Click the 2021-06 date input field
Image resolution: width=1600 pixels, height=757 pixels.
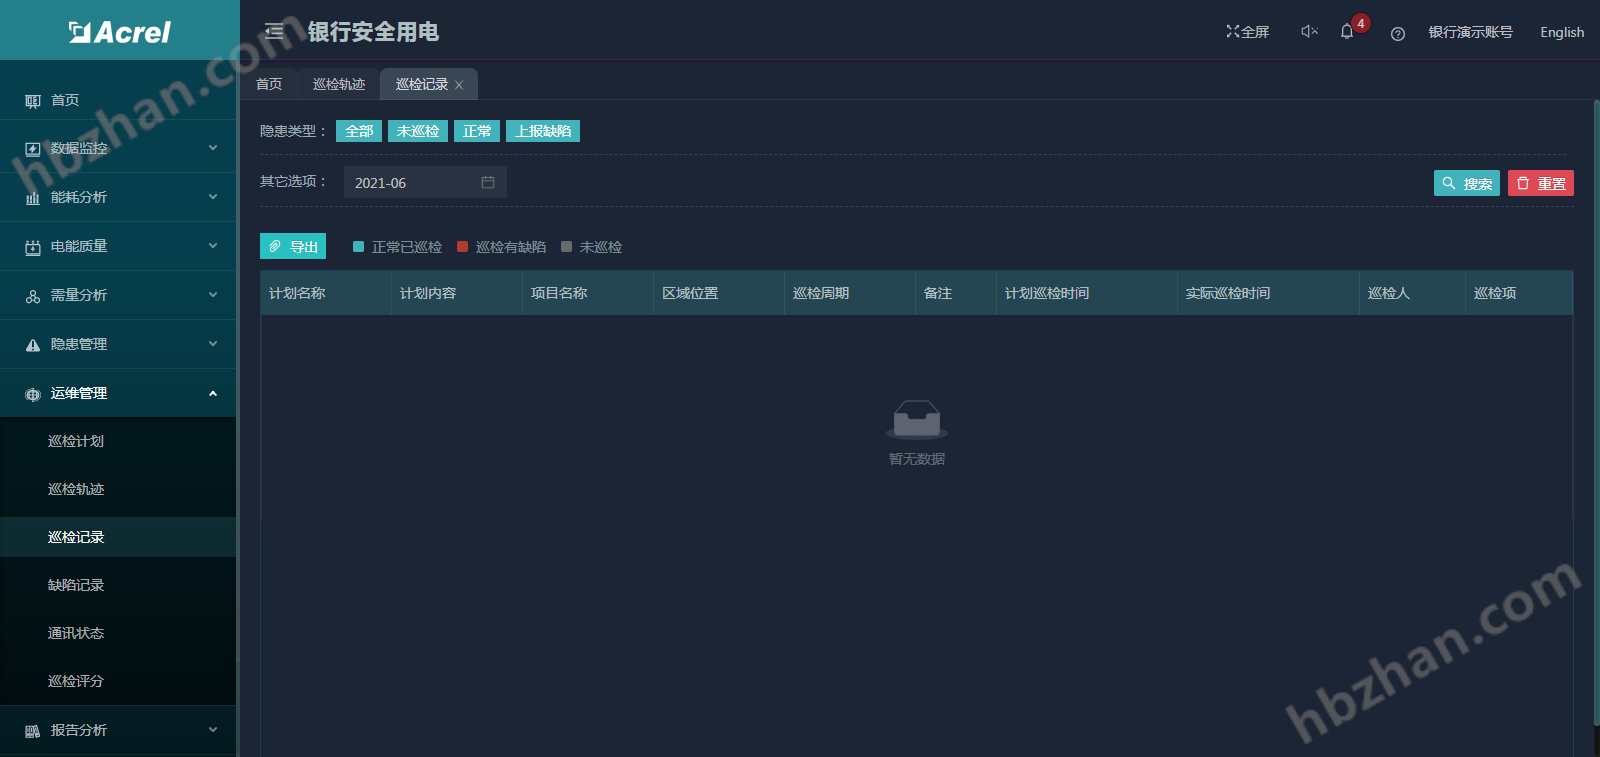point(412,183)
